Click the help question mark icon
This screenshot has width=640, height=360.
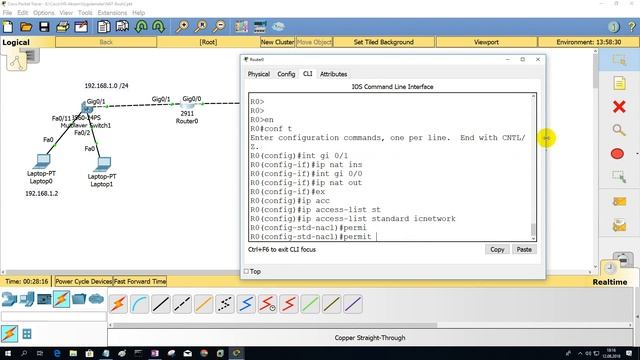[632, 27]
